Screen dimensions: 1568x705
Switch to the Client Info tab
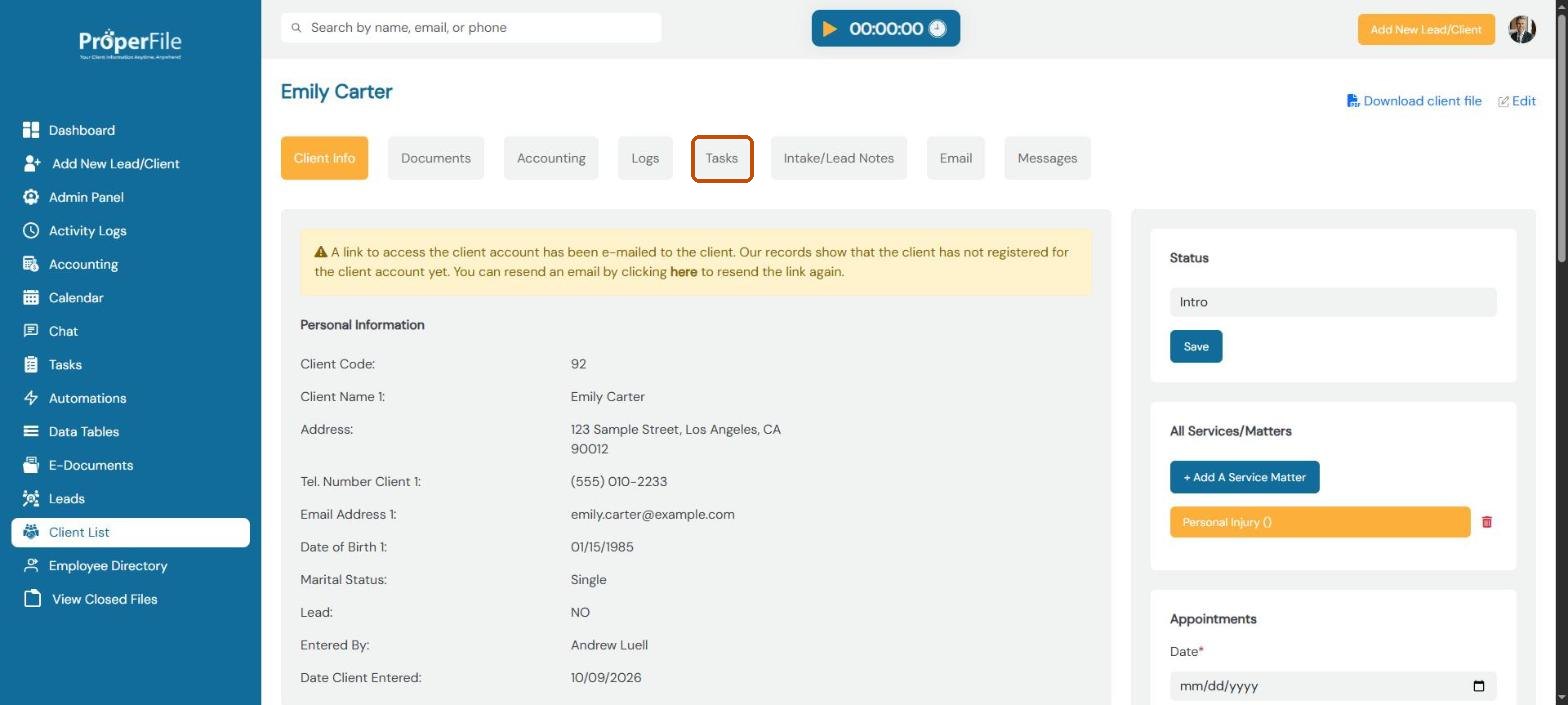point(324,158)
